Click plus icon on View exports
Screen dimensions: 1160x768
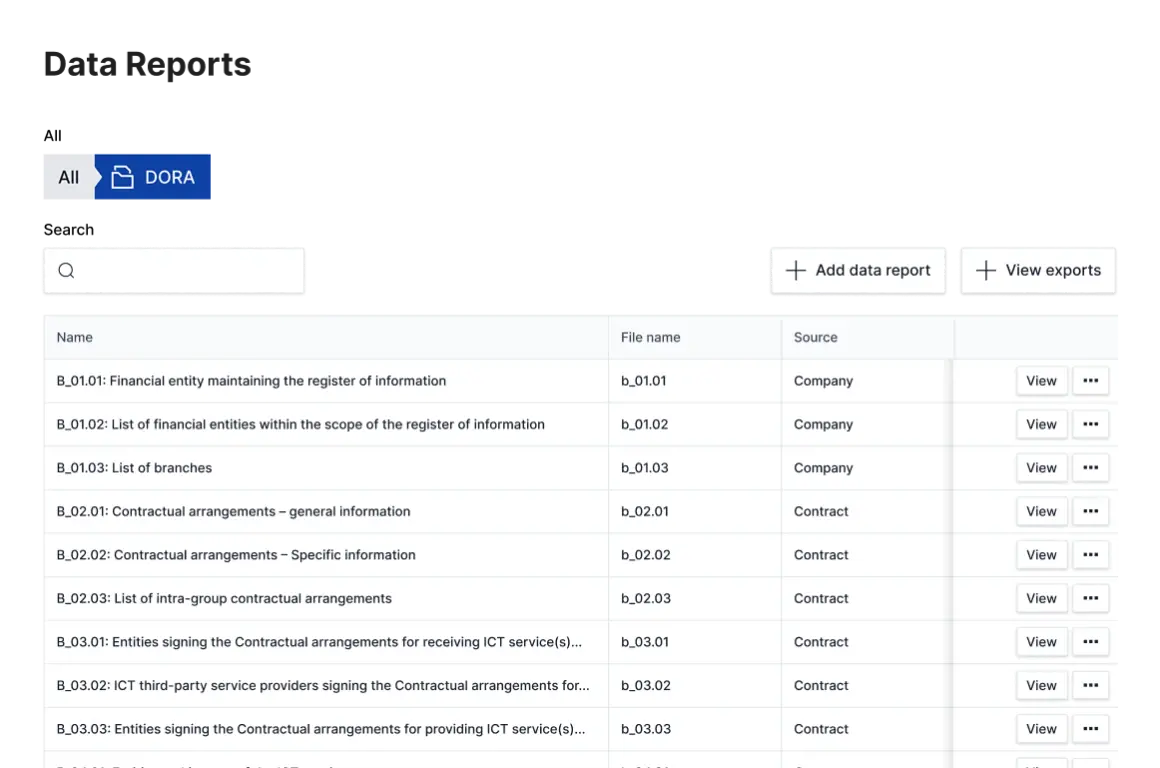986,271
